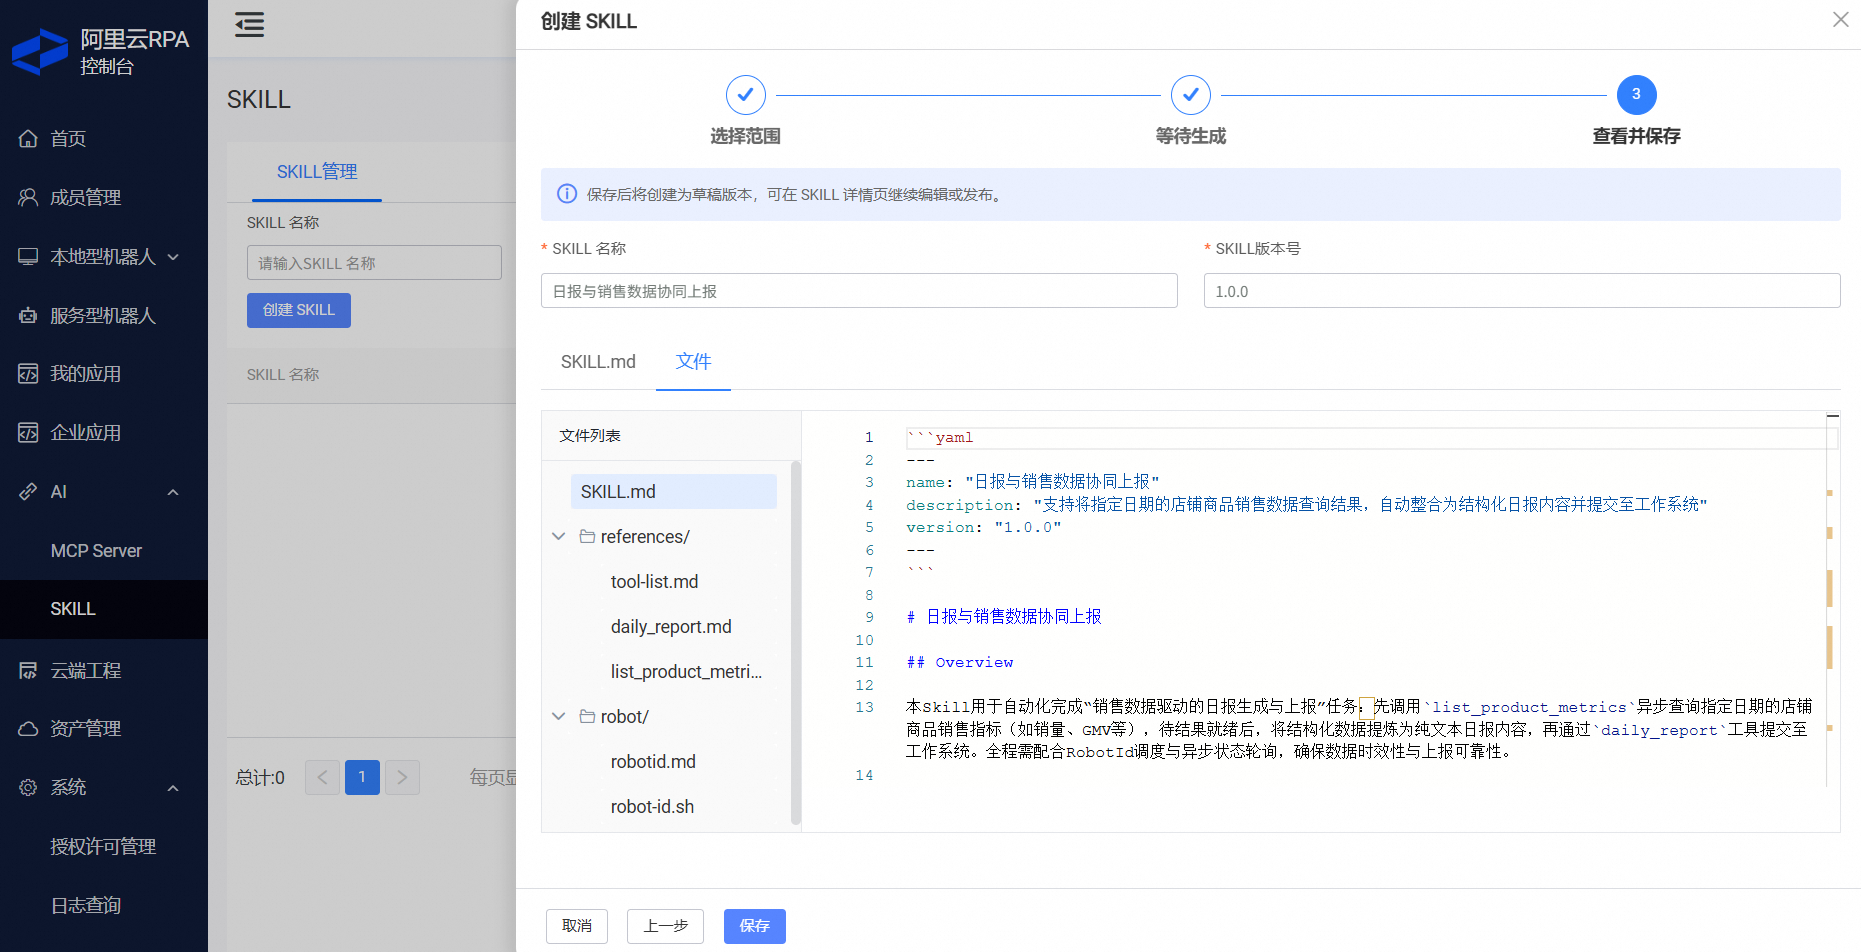This screenshot has width=1861, height=952.
Task: Click the 成员管理 people icon
Action: click(28, 198)
